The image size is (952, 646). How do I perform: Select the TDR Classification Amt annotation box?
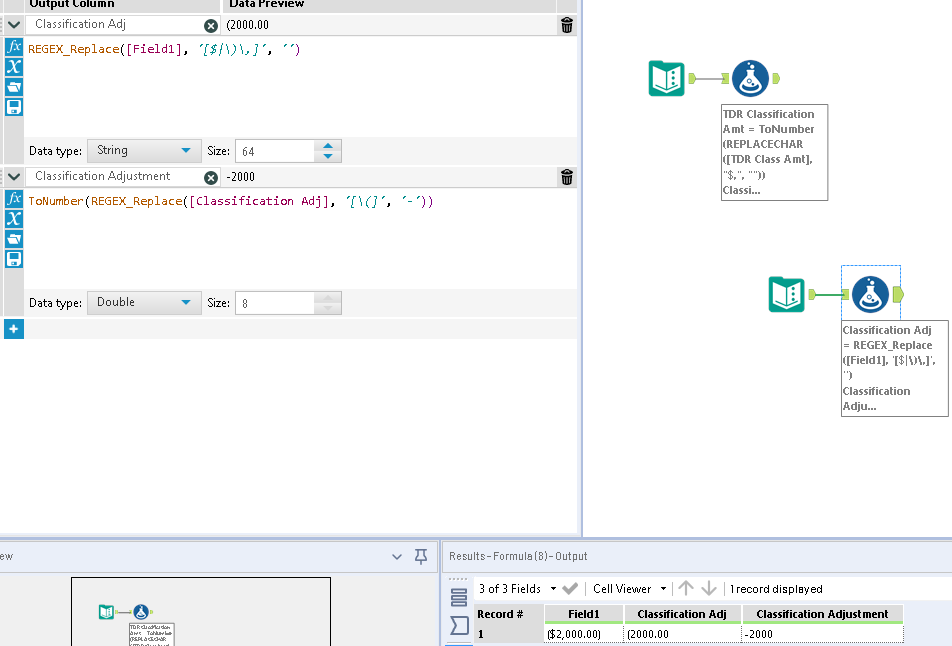click(774, 152)
